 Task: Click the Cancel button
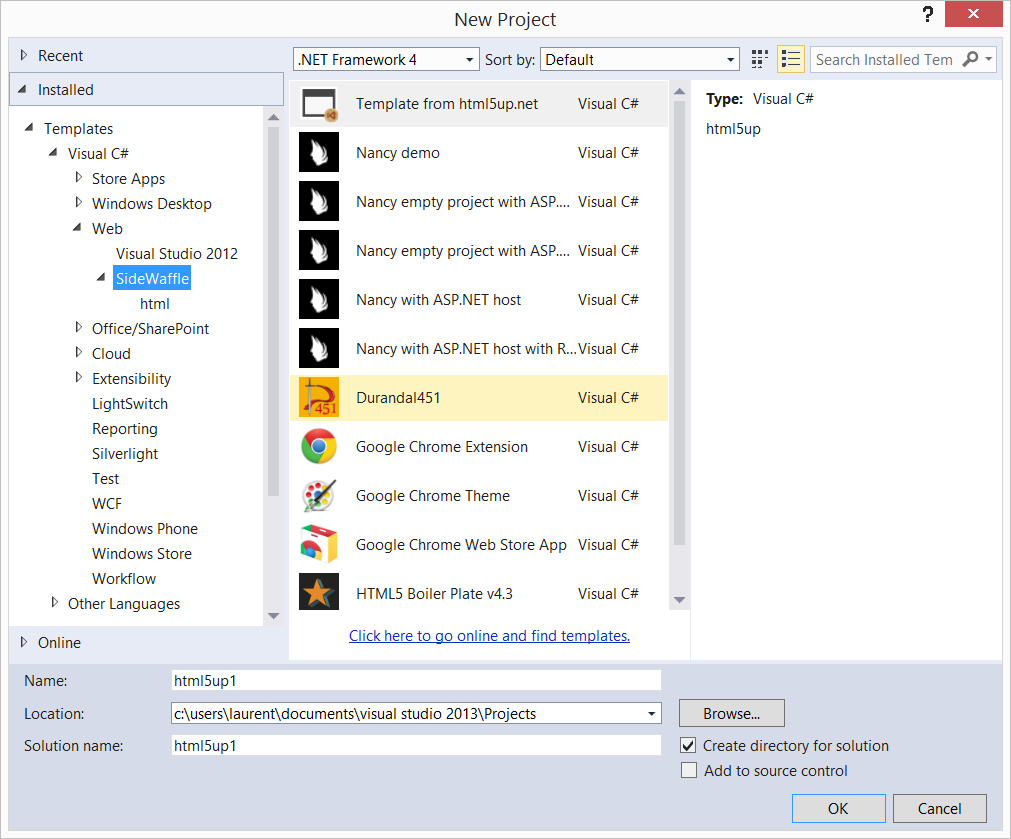[939, 809]
